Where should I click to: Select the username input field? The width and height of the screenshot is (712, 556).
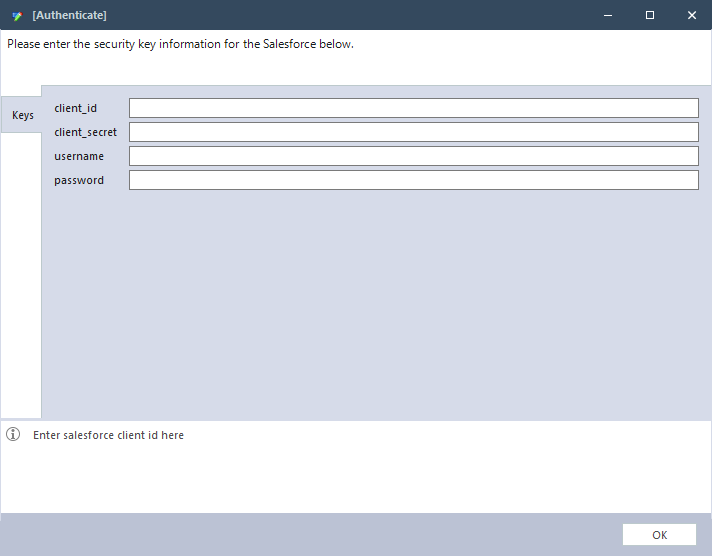[x=414, y=156]
